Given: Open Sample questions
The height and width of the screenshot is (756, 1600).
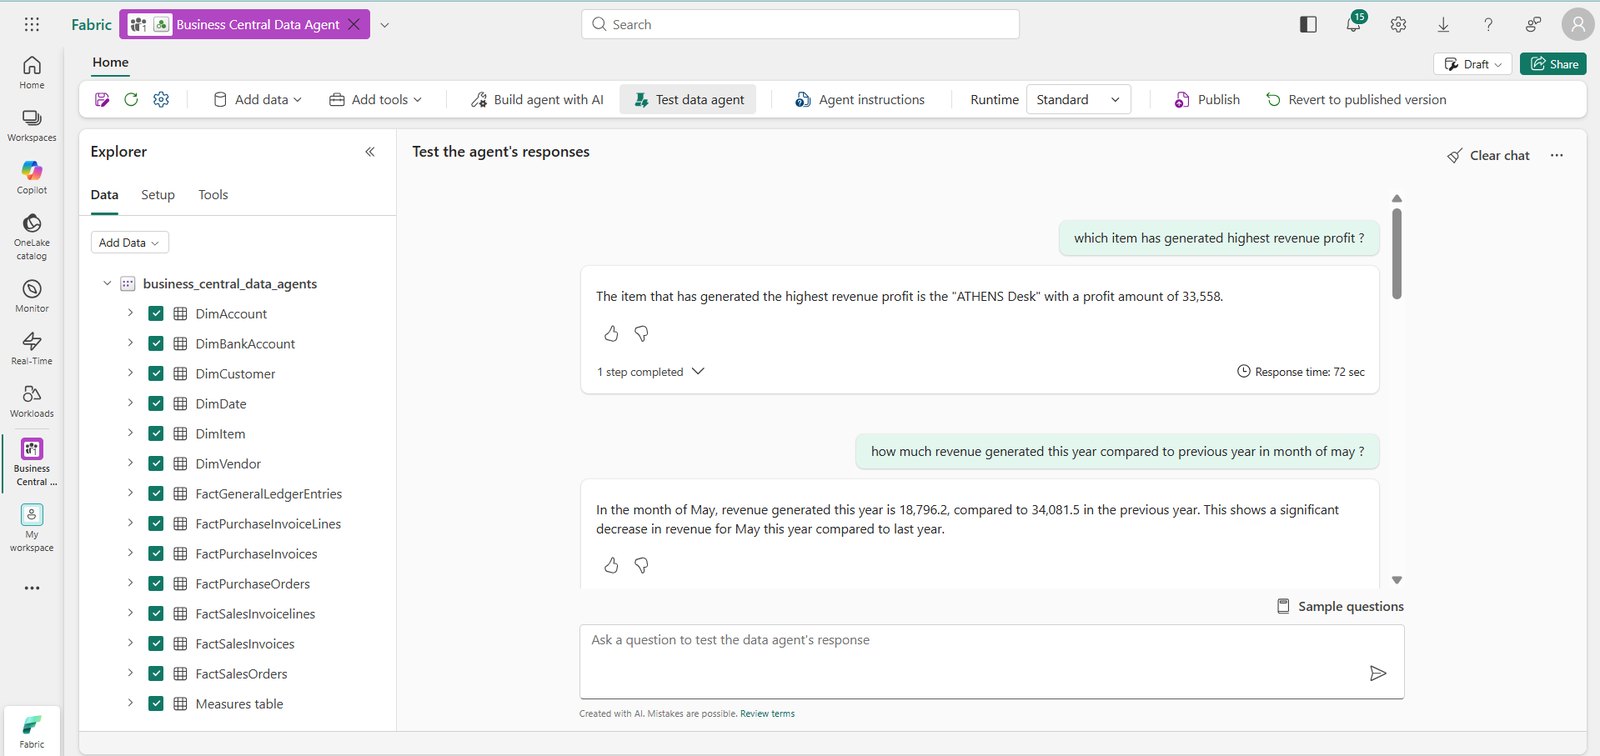Looking at the screenshot, I should point(1340,606).
